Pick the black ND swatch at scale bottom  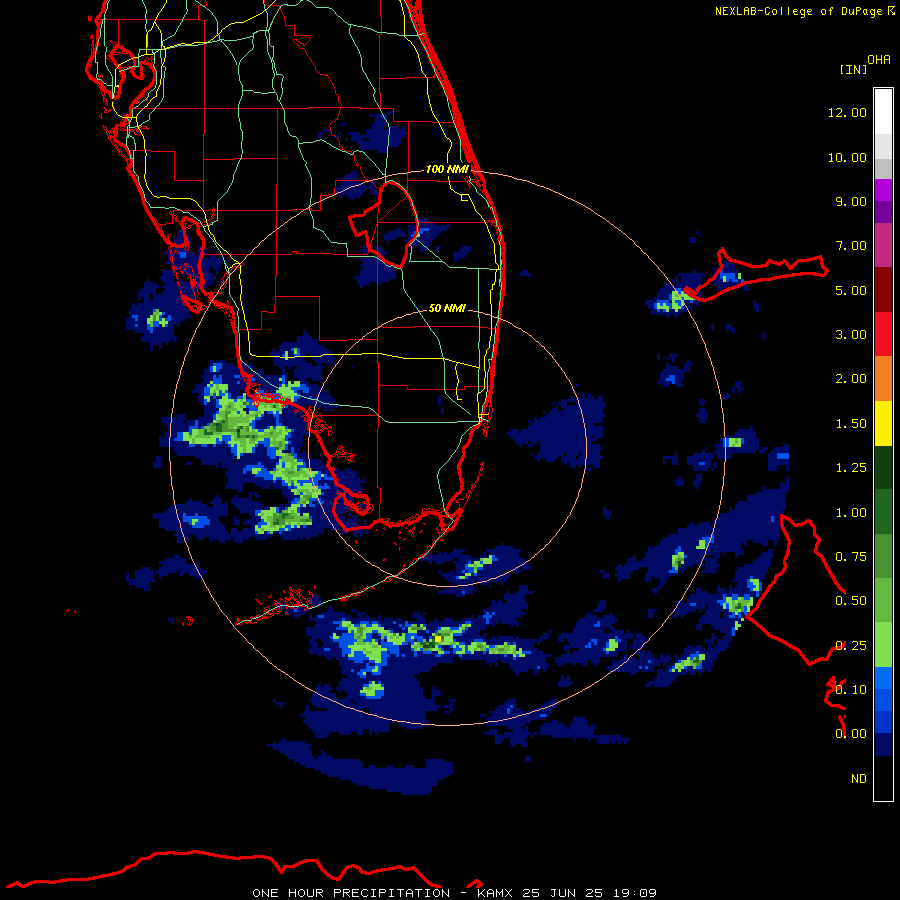coord(883,778)
